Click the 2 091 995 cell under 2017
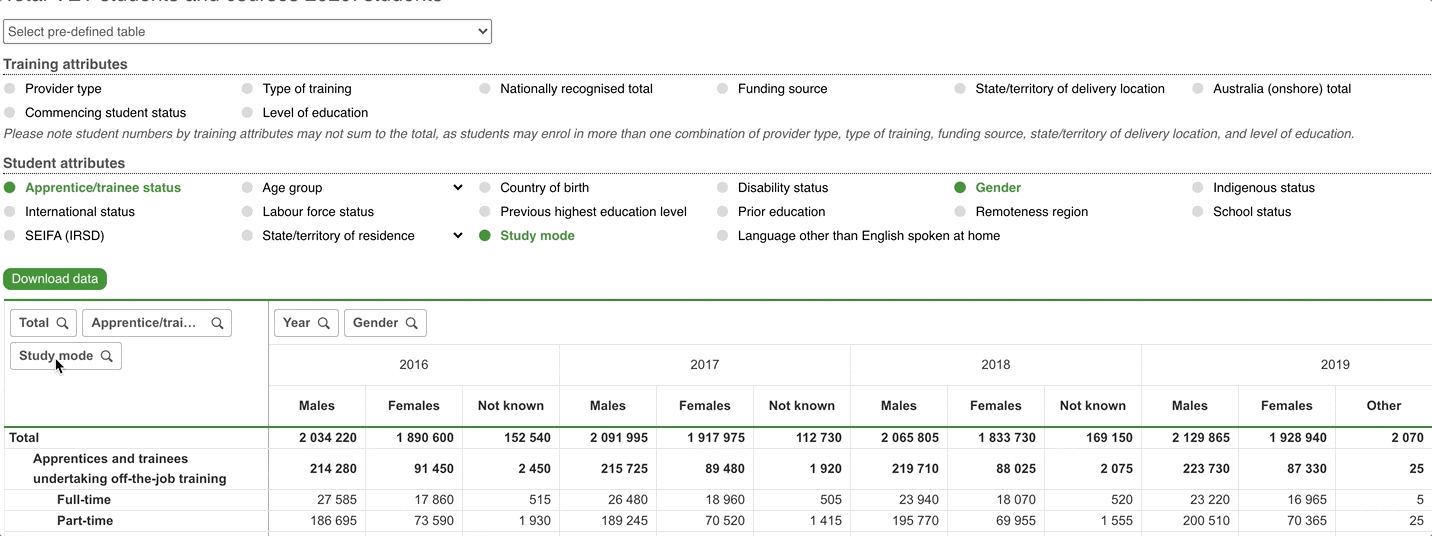This screenshot has height=536, width=1432. [608, 438]
